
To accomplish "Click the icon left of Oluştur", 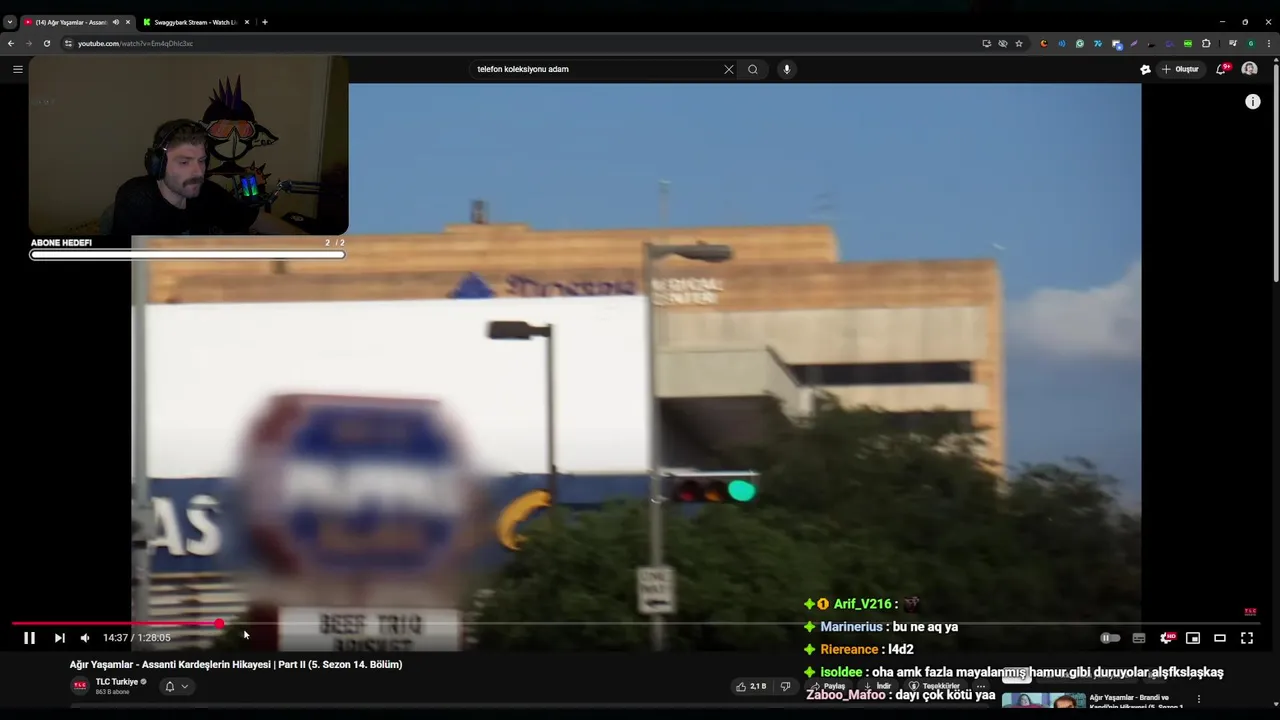I will (1145, 69).
